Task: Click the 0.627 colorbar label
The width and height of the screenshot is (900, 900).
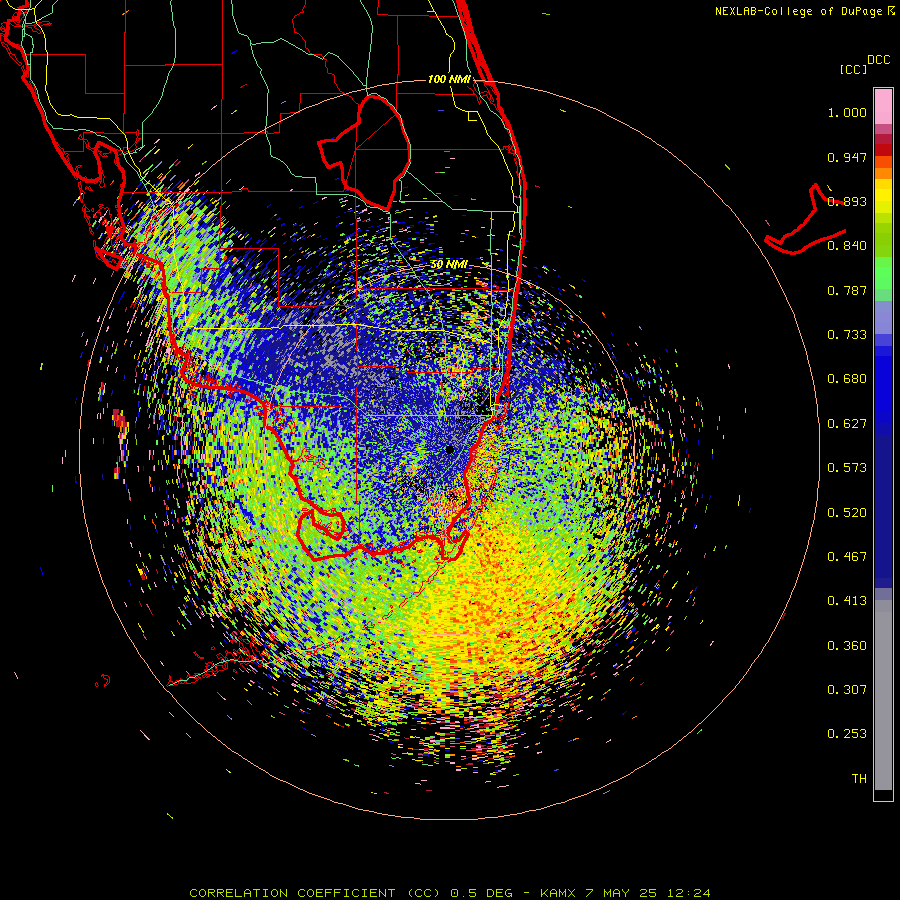Action: click(847, 424)
